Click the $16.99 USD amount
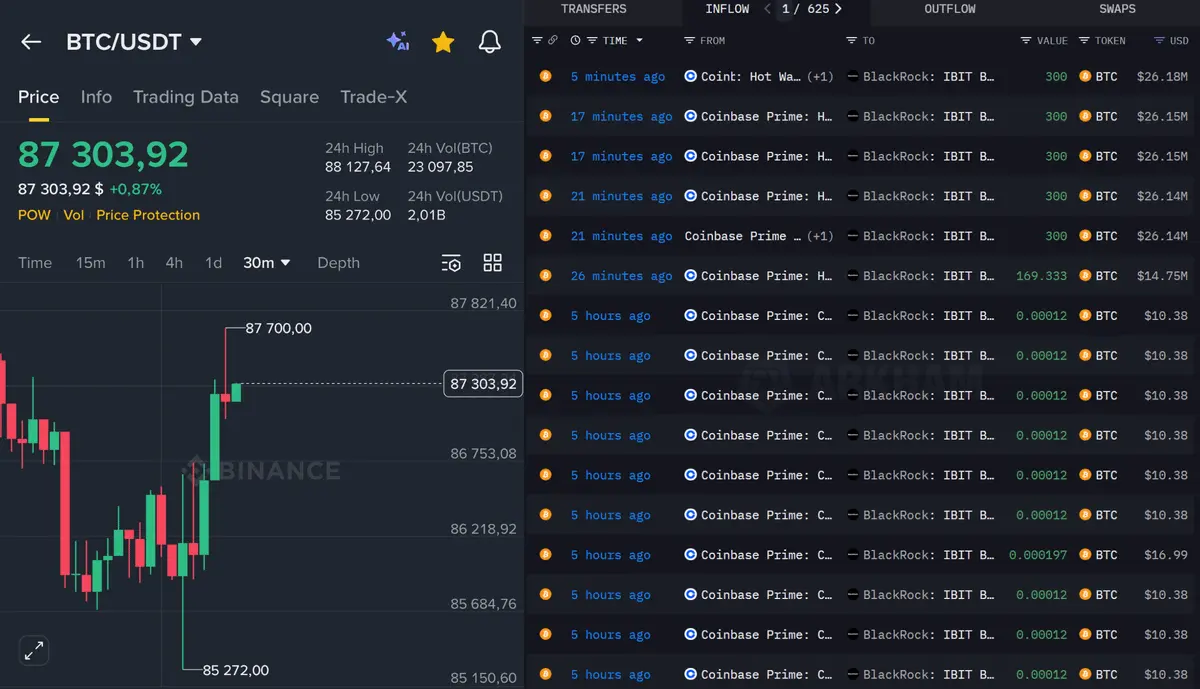 [1166, 555]
